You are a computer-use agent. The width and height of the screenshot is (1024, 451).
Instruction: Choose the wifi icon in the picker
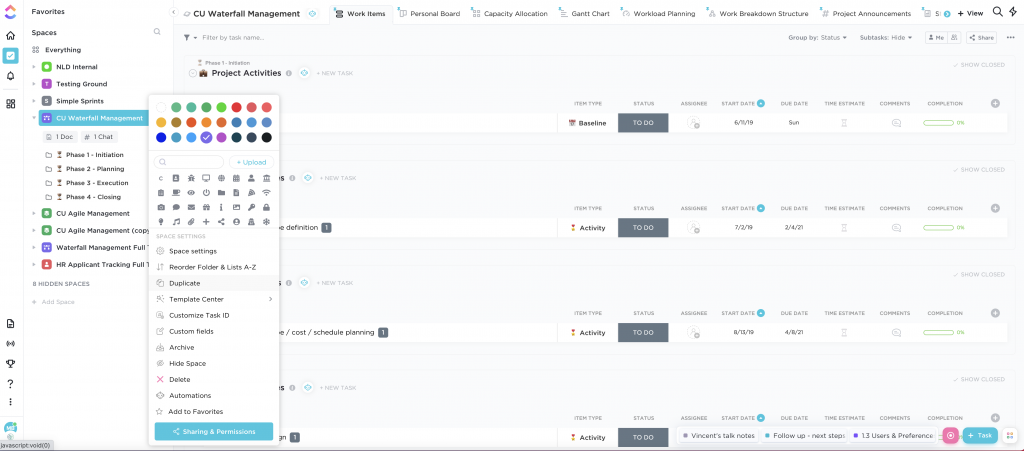[266, 193]
